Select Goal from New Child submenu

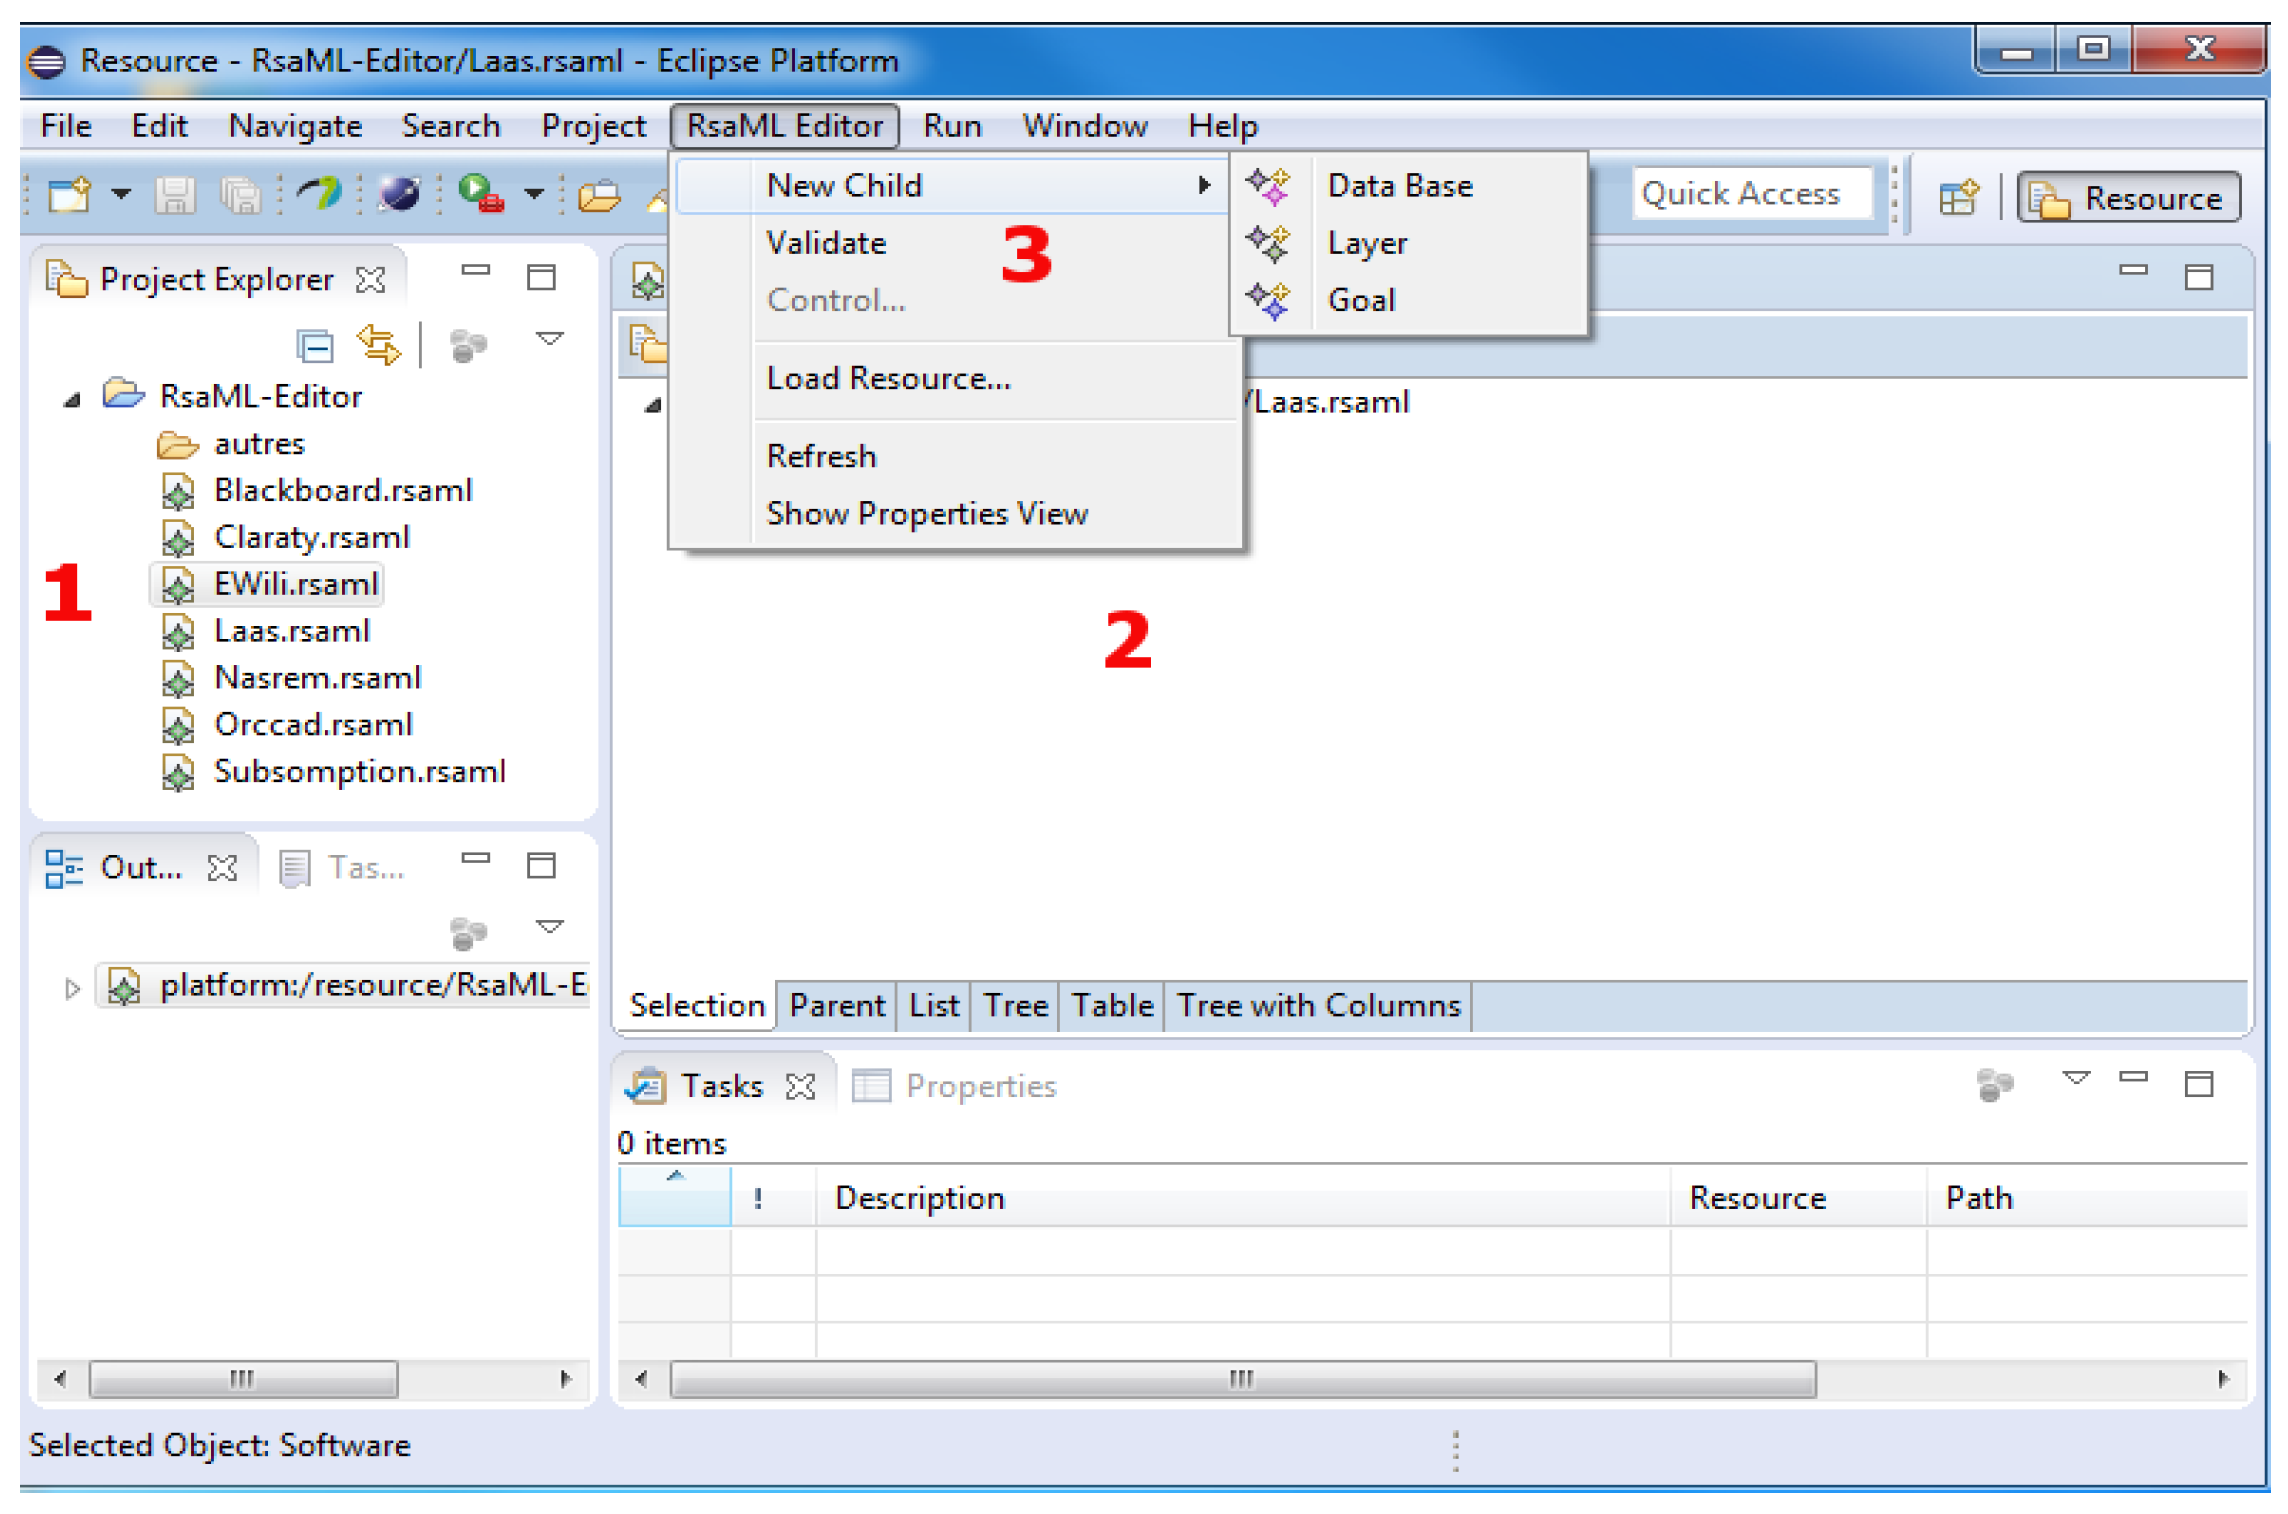pyautogui.click(x=1360, y=300)
